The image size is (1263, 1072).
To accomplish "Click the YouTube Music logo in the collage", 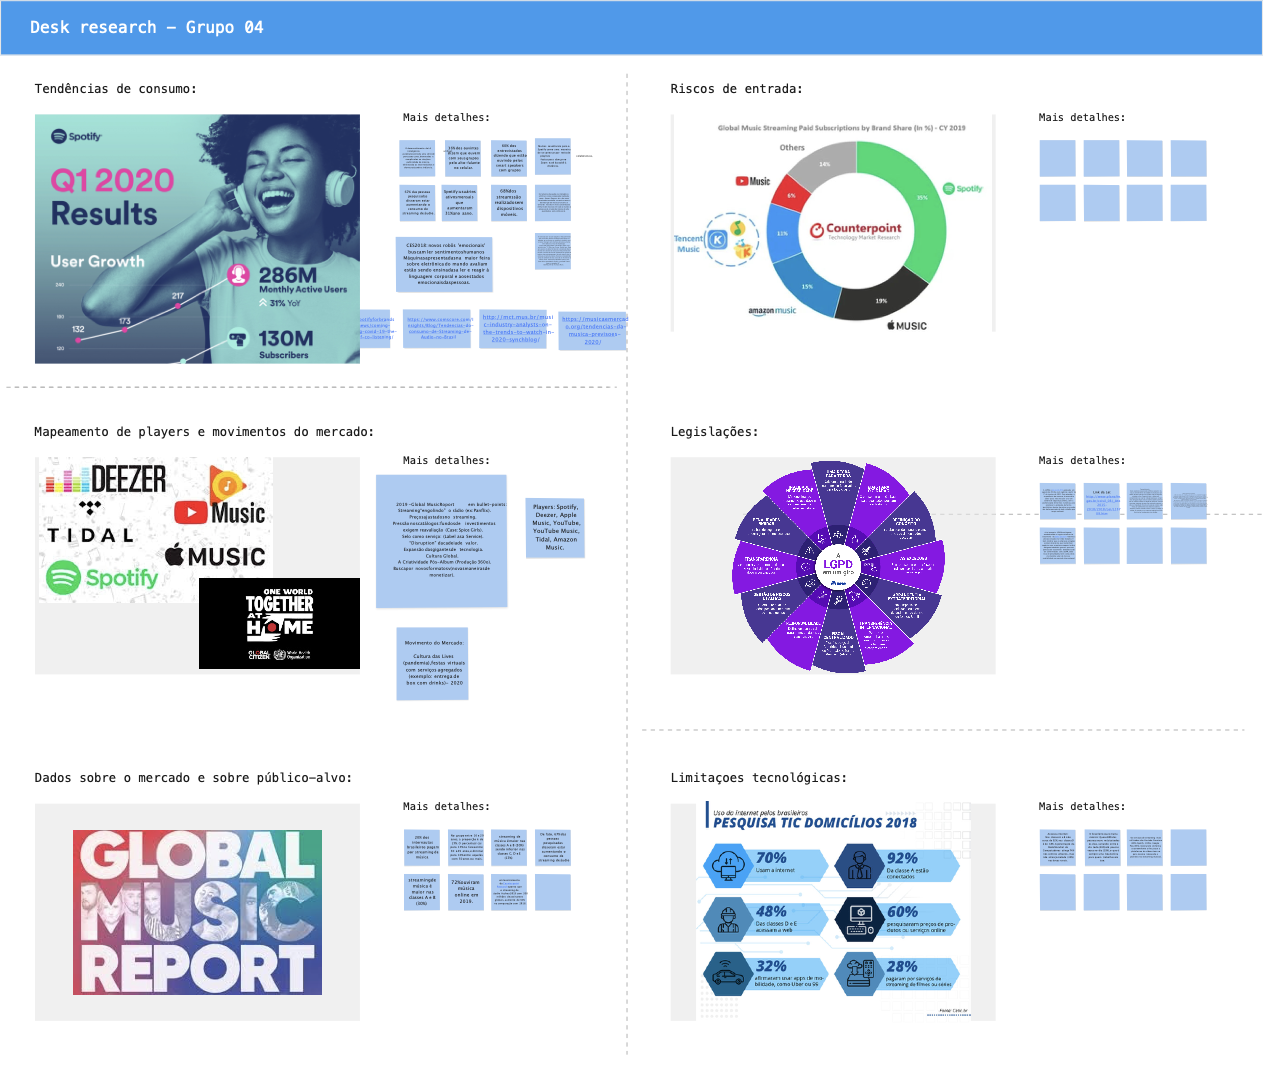I will coord(219,513).
